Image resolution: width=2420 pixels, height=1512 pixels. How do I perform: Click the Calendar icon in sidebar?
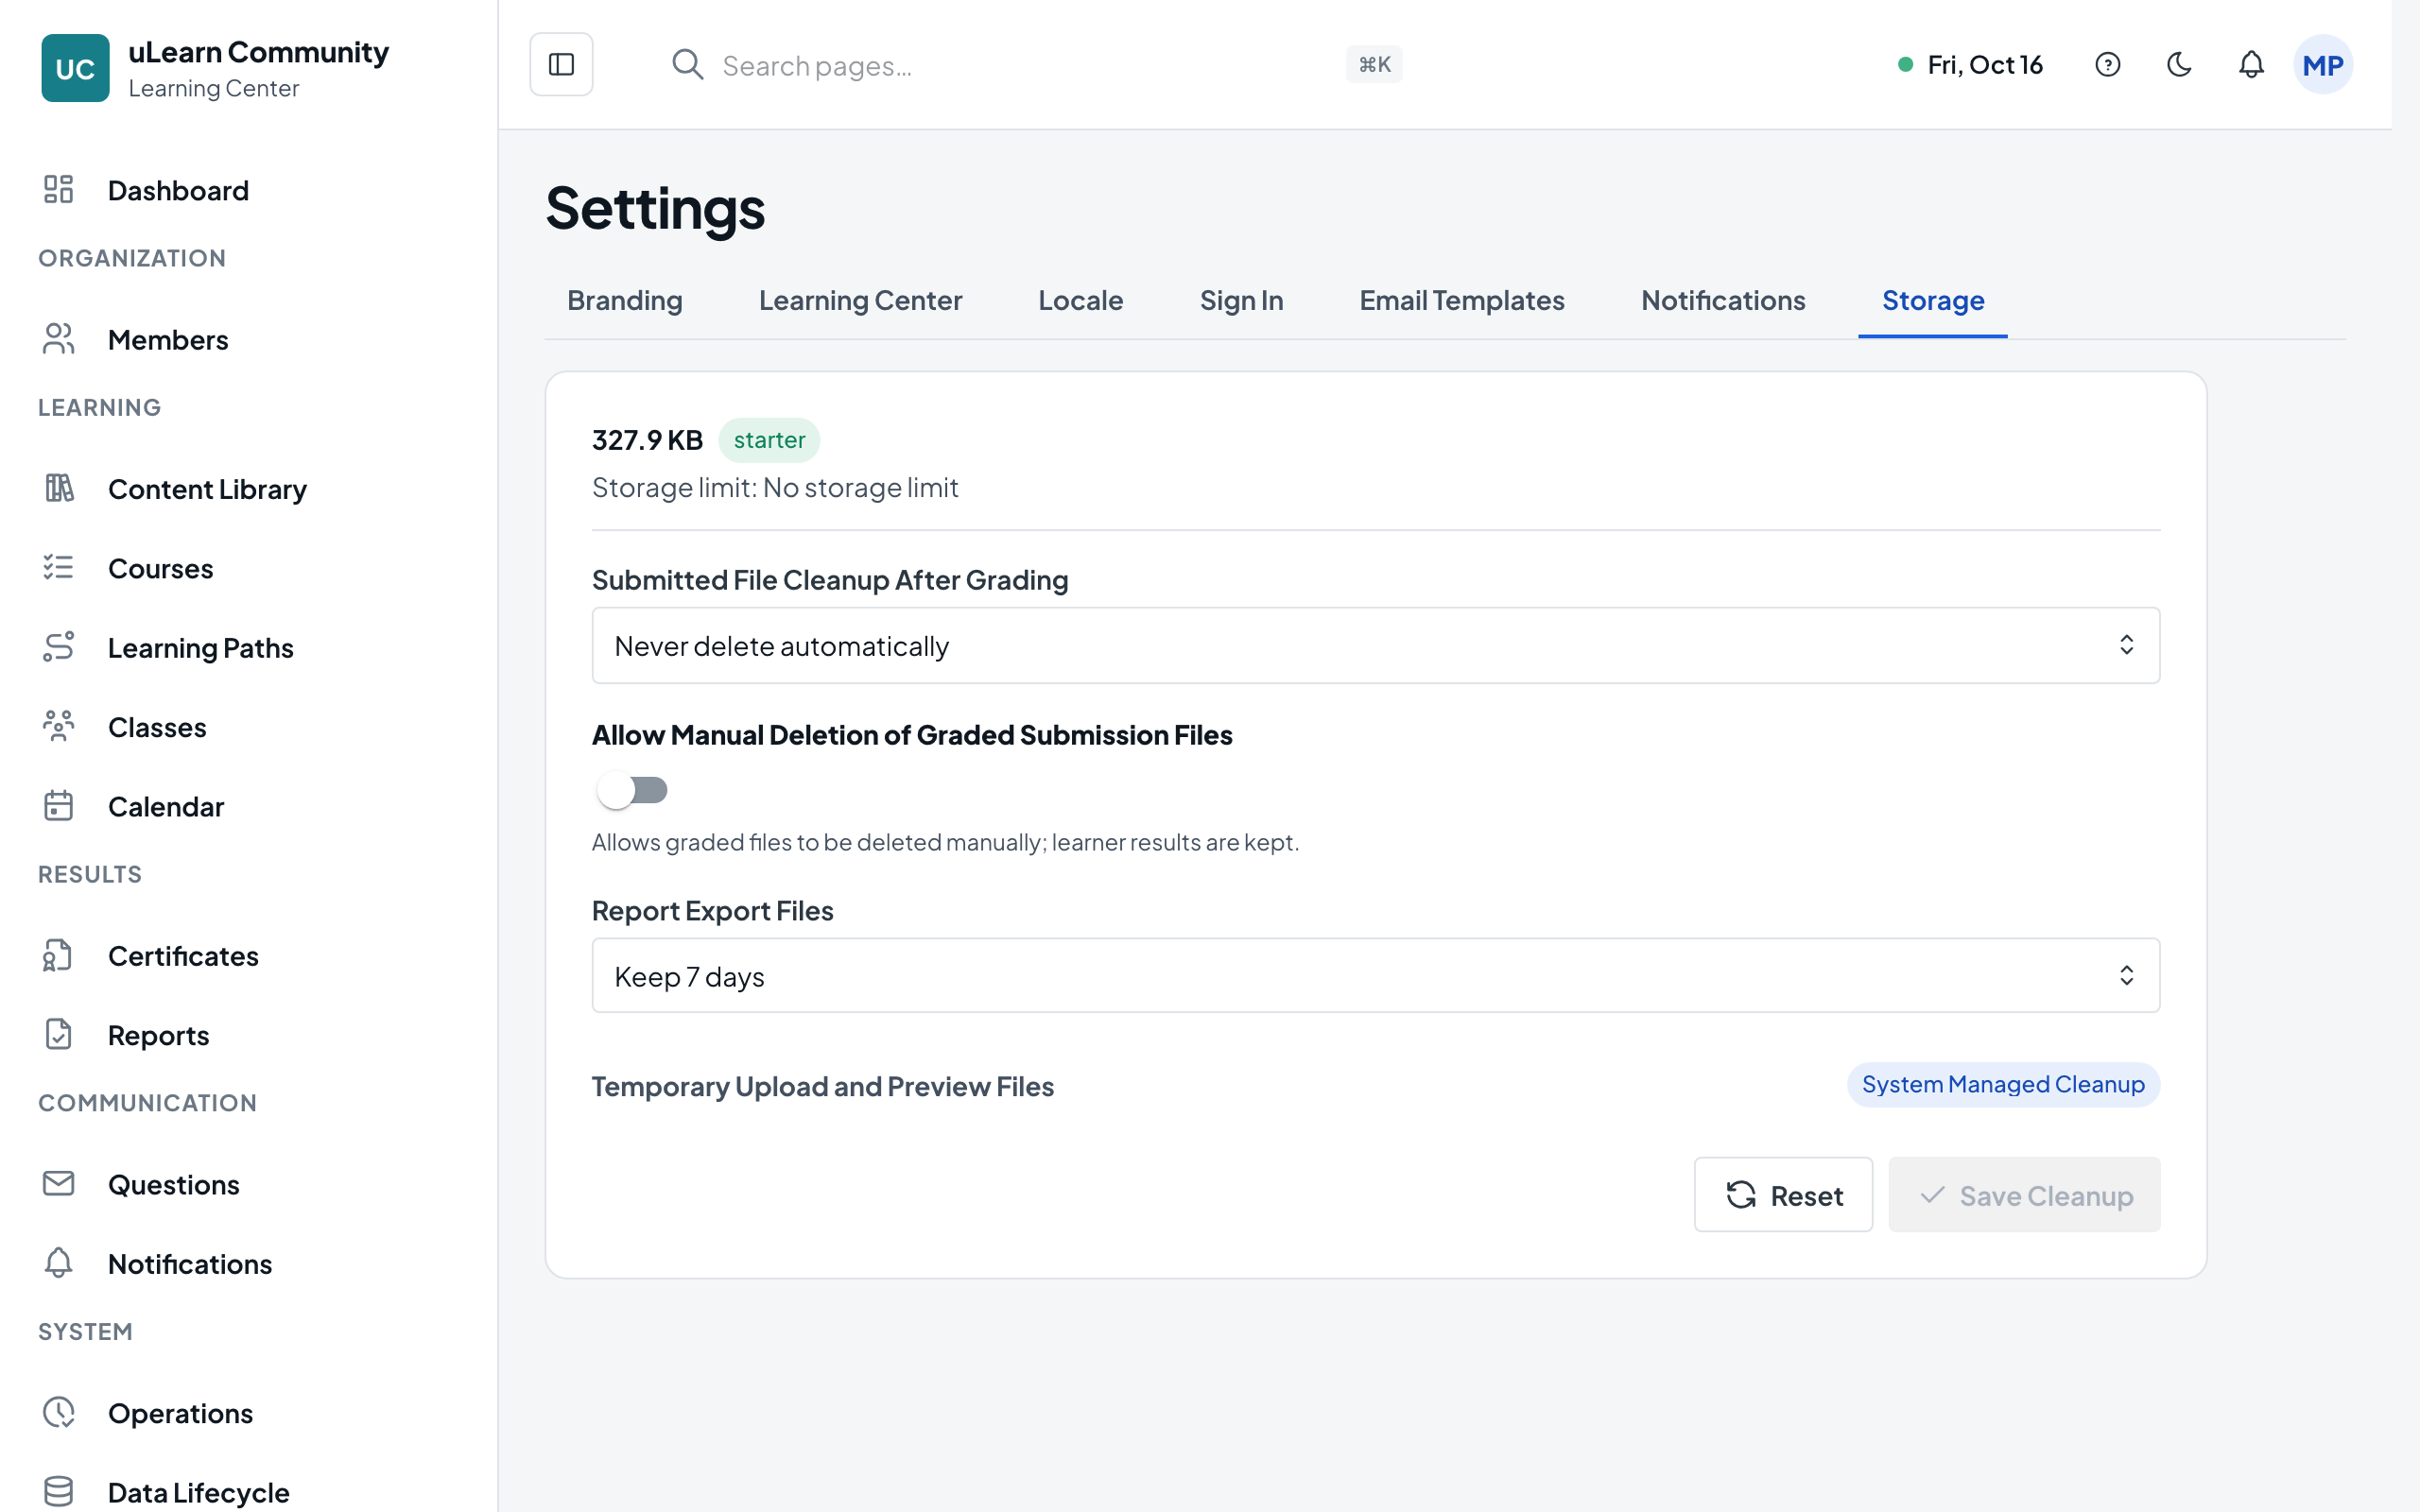[x=58, y=805]
